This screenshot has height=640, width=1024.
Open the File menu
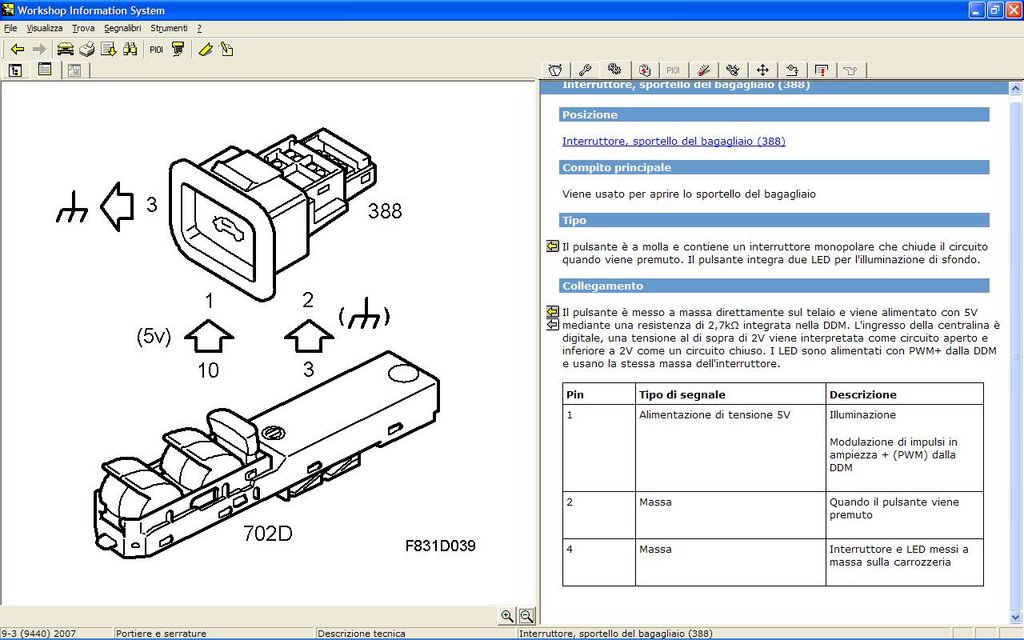pyautogui.click(x=10, y=28)
